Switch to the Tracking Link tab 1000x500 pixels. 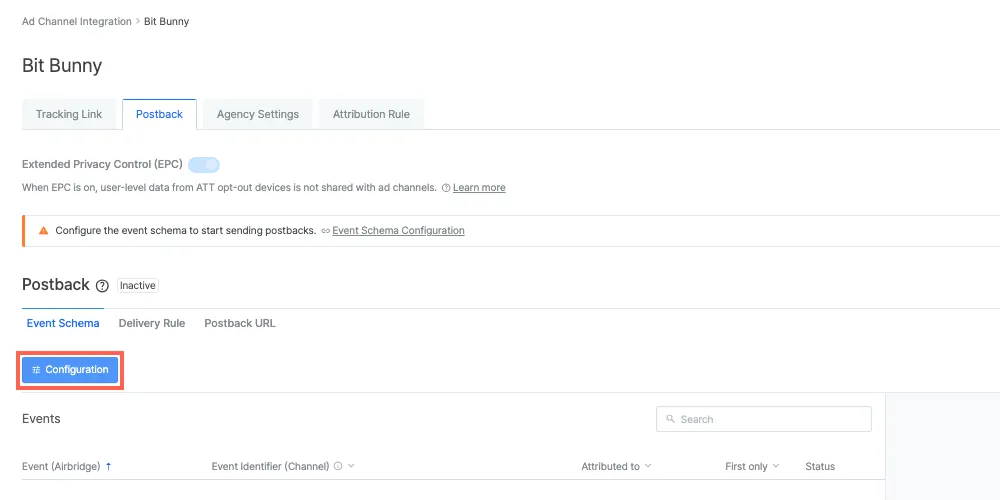point(69,114)
